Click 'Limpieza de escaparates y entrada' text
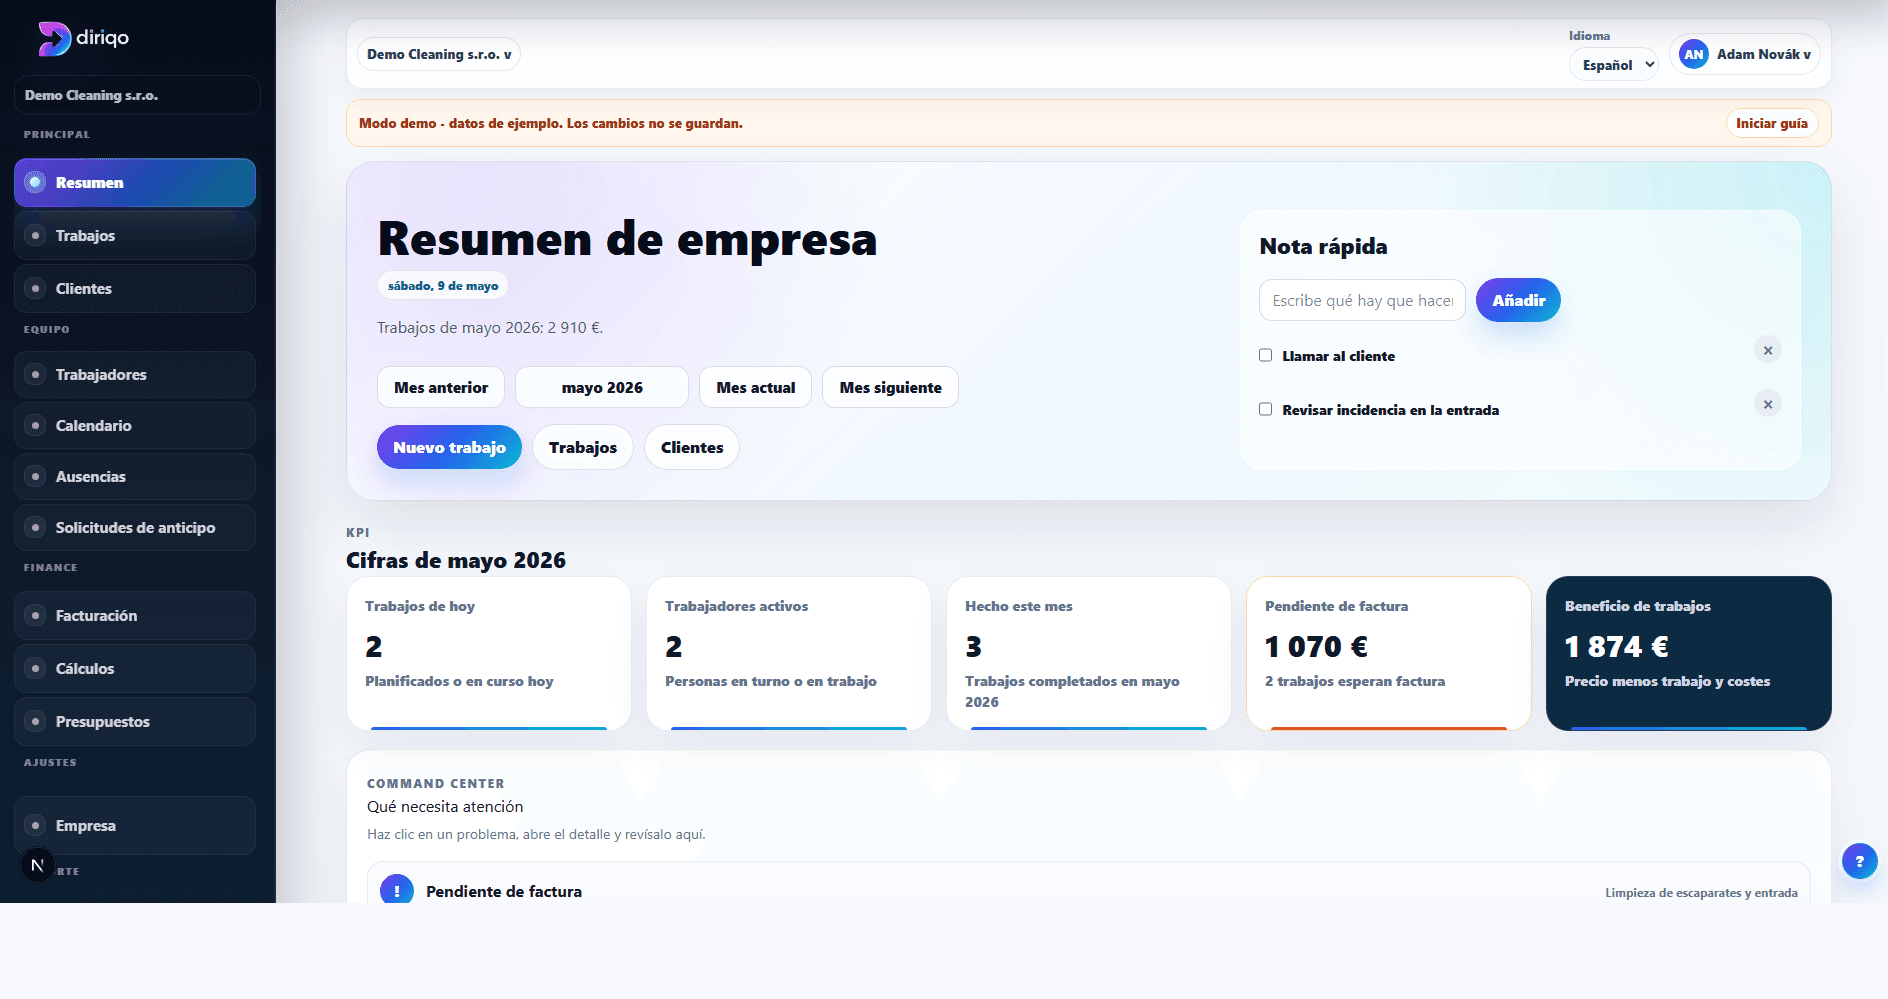The width and height of the screenshot is (1888, 999). pyautogui.click(x=1701, y=892)
